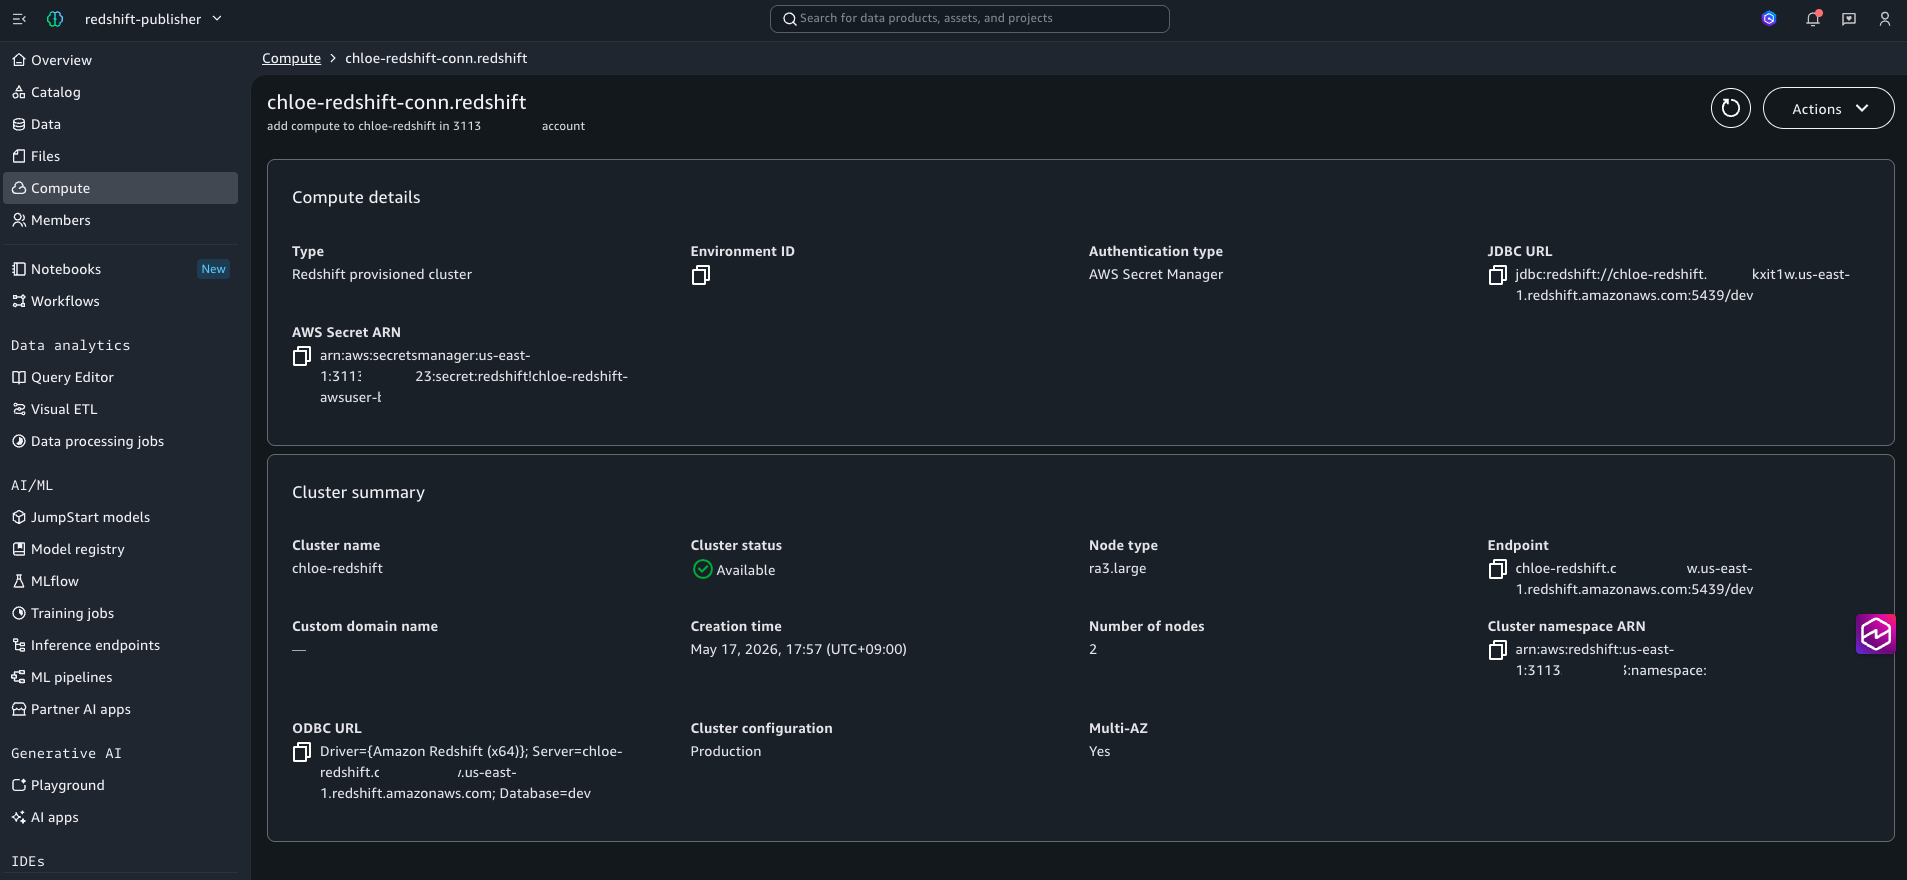Click the Multi-AZ 'Yes' value
The height and width of the screenshot is (880, 1907).
[1099, 751]
